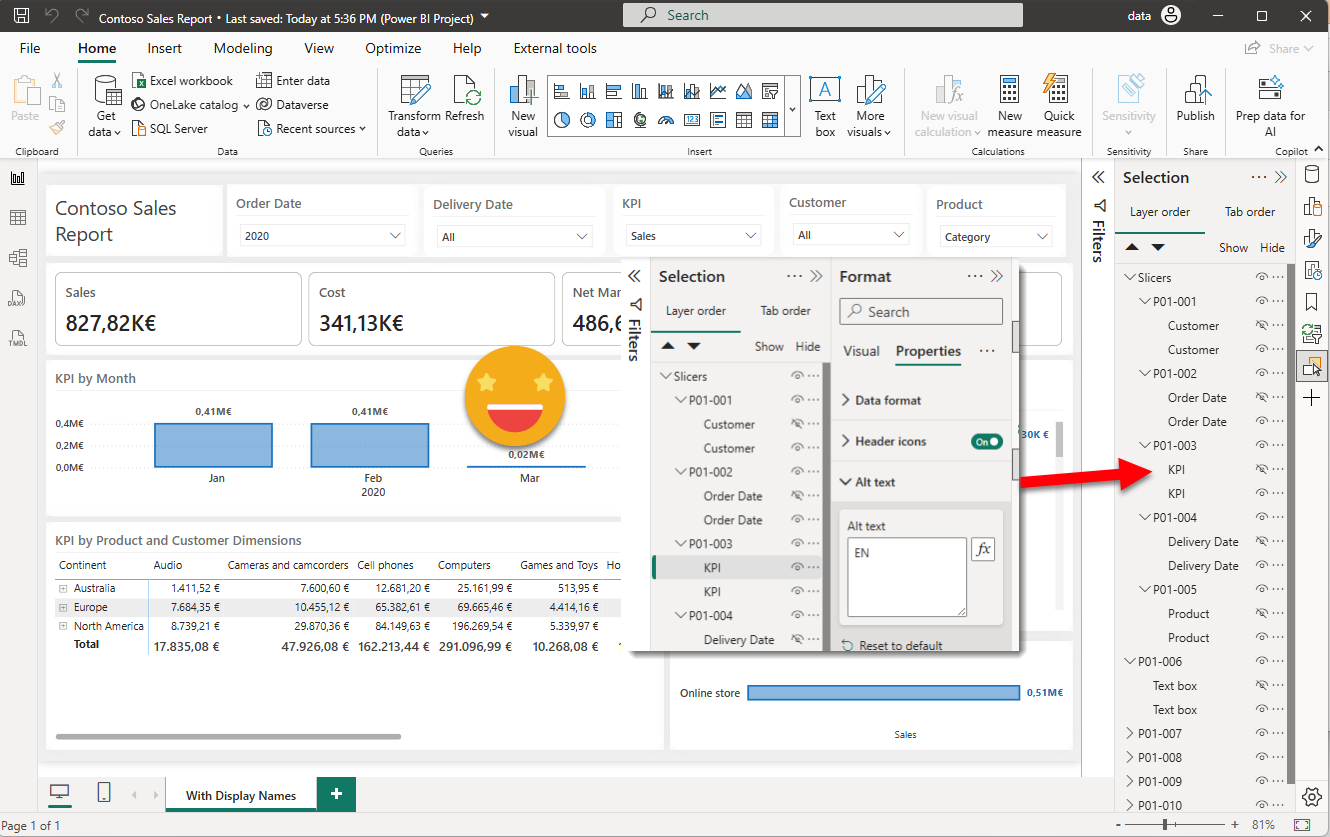Click the Publish icon
The height and width of the screenshot is (837, 1330).
[1195, 92]
